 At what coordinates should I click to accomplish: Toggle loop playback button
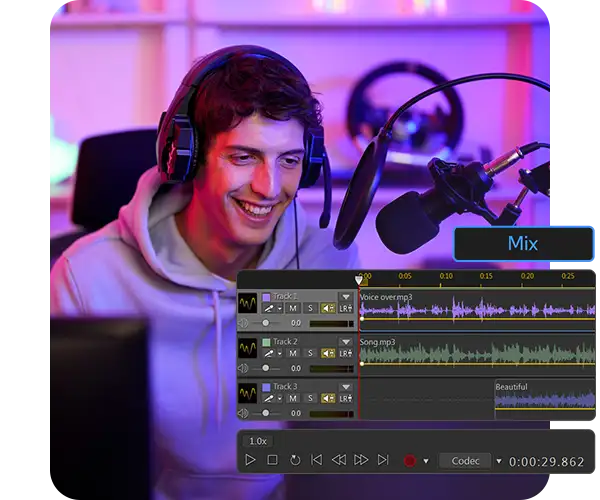point(295,460)
